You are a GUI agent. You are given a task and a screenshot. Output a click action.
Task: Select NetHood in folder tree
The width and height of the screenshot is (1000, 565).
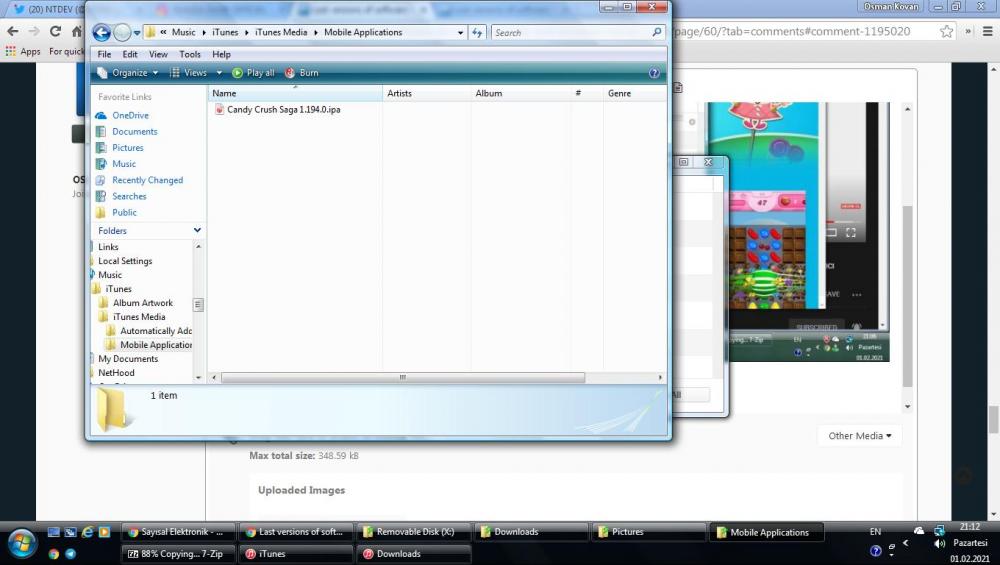(x=116, y=373)
